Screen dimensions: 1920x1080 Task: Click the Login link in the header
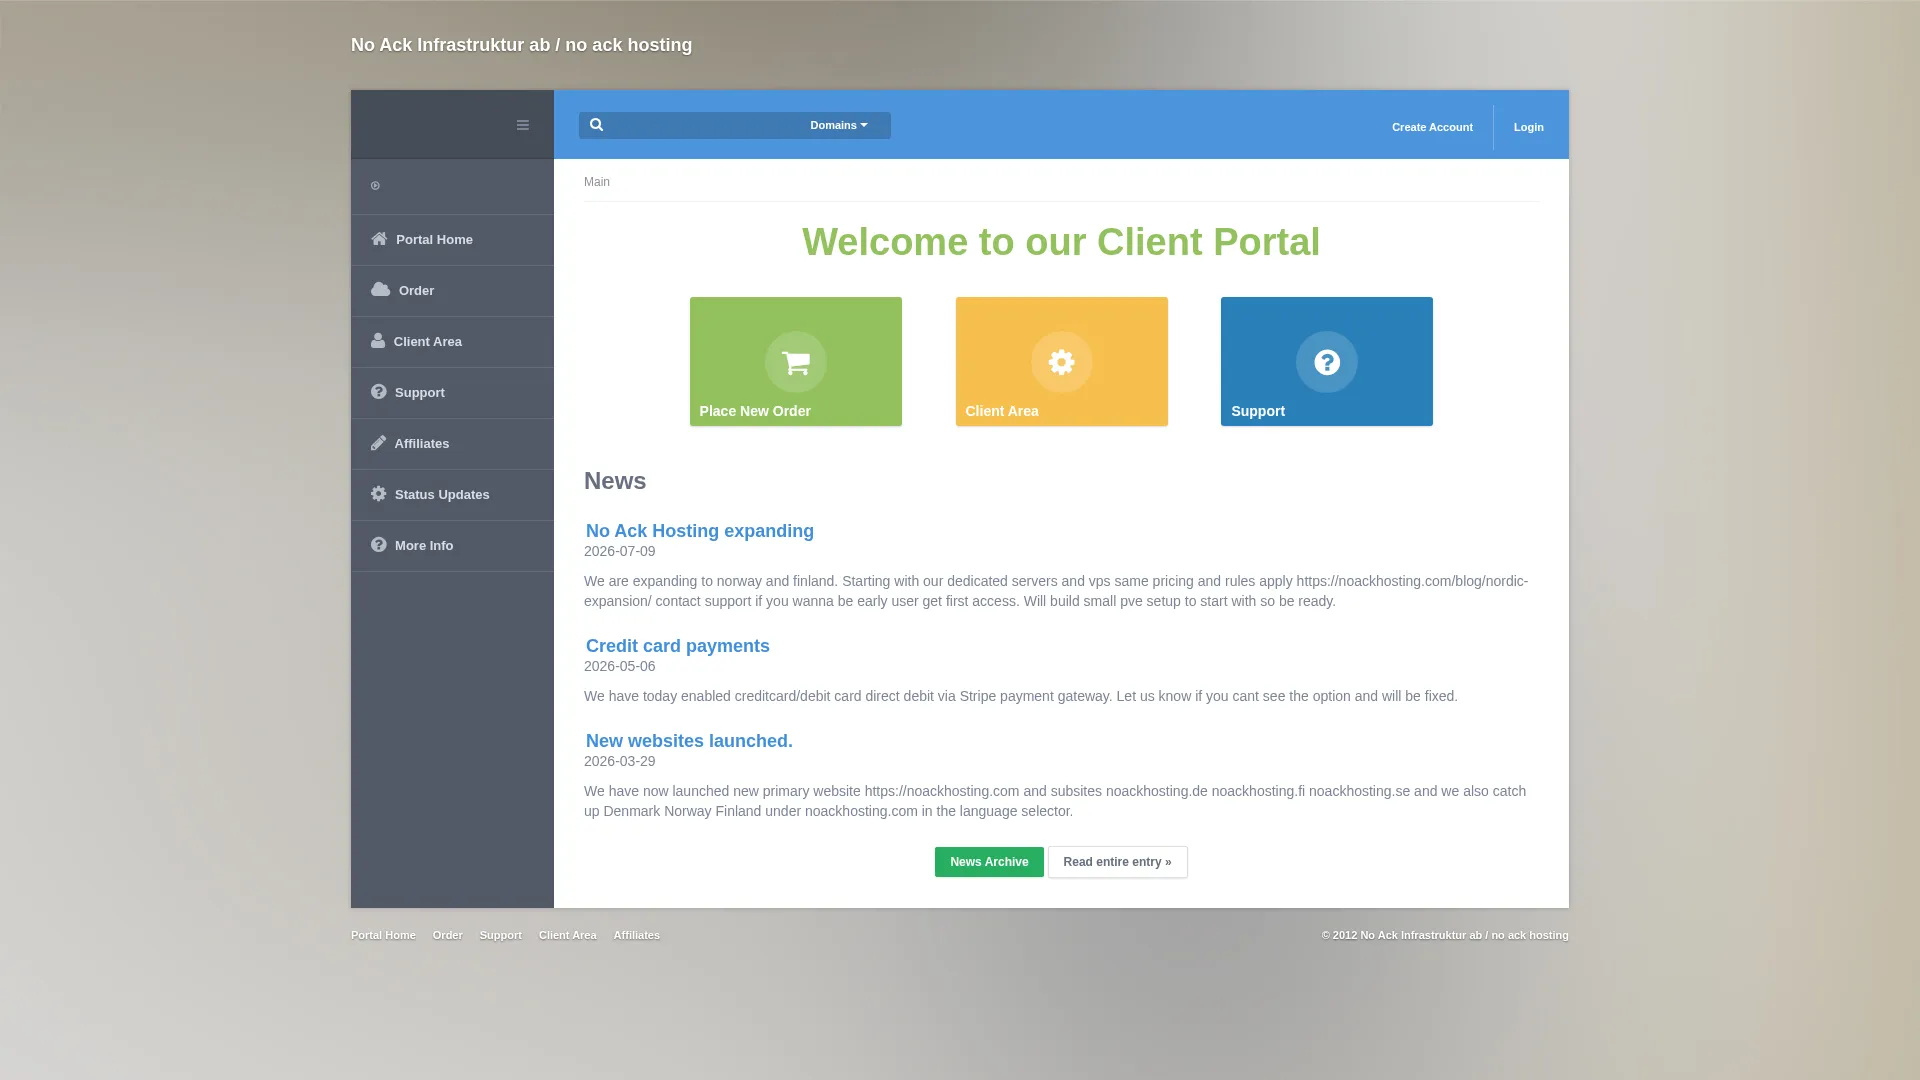[1528, 127]
